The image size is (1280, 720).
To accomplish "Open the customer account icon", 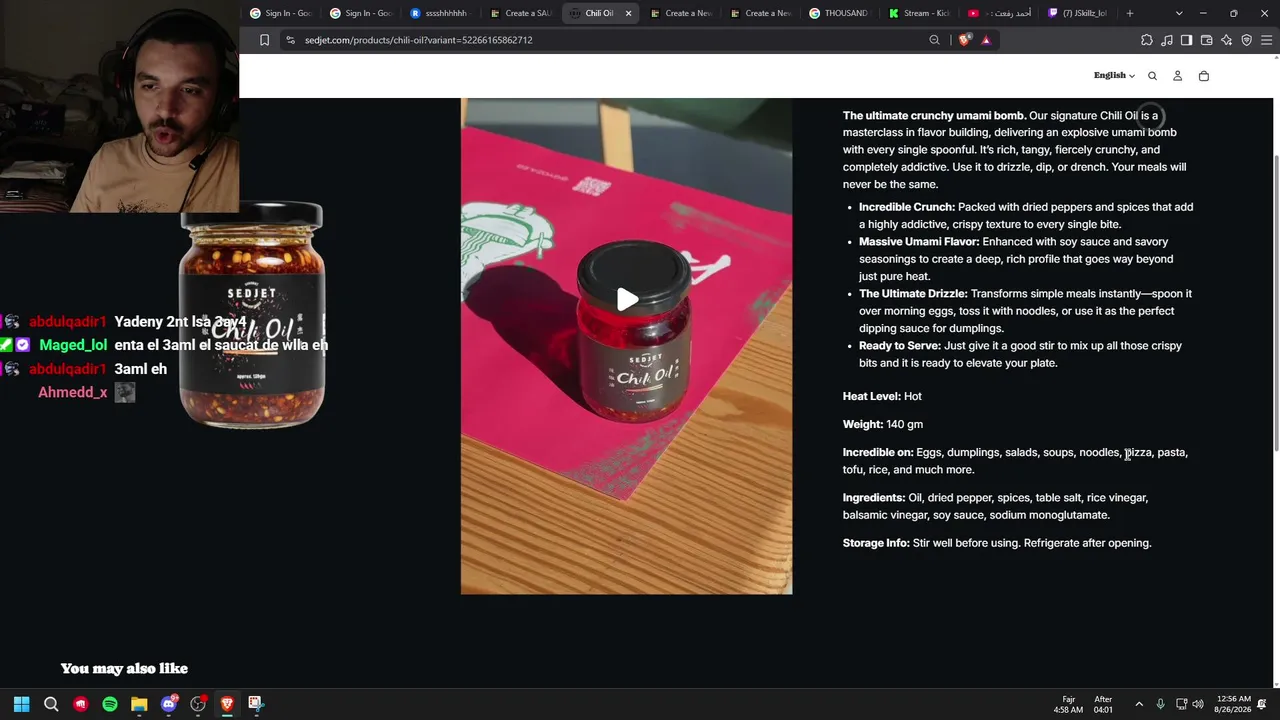I will pos(1177,76).
